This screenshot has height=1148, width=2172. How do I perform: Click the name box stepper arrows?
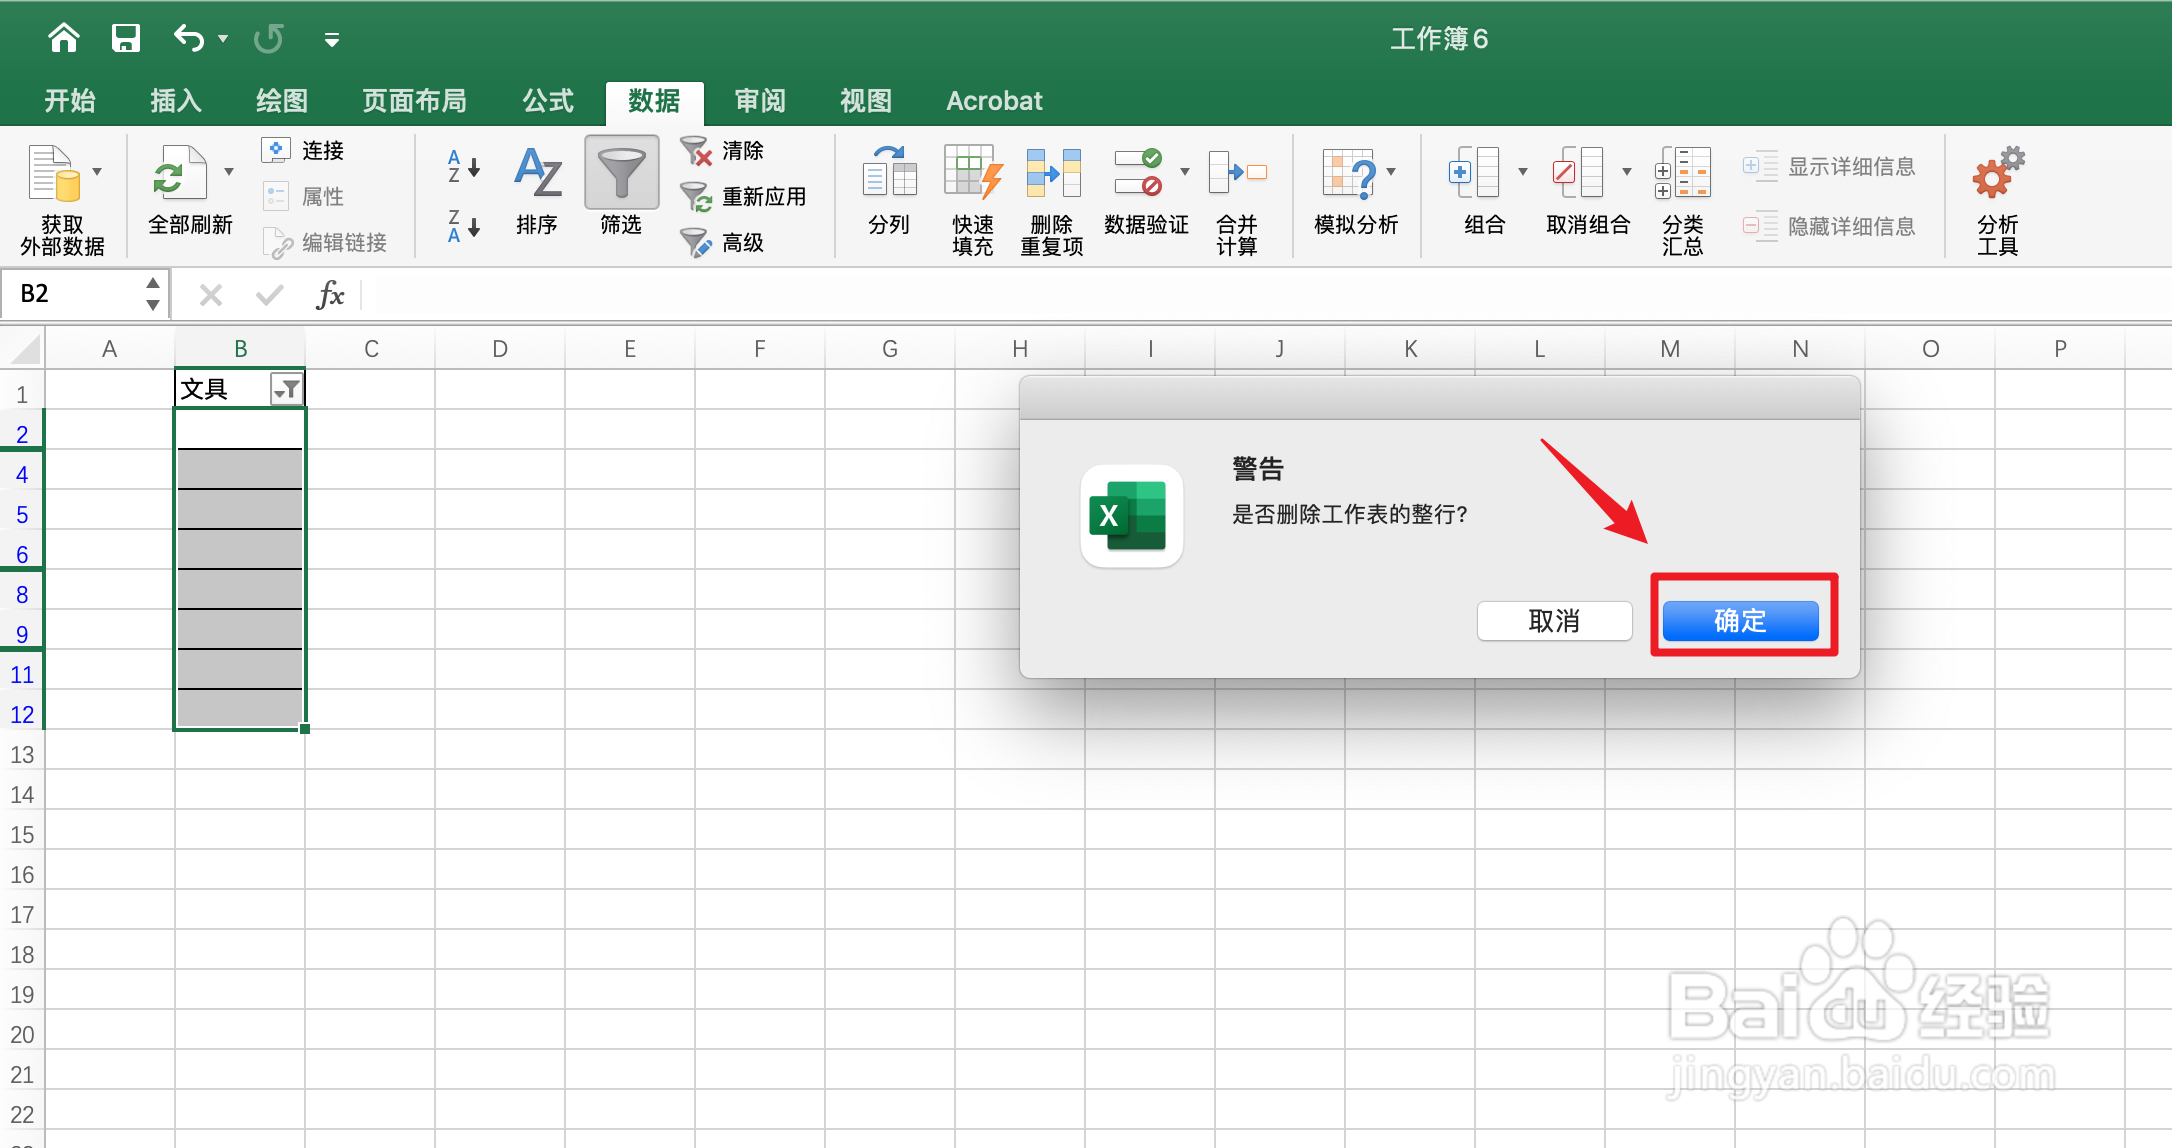(x=153, y=294)
